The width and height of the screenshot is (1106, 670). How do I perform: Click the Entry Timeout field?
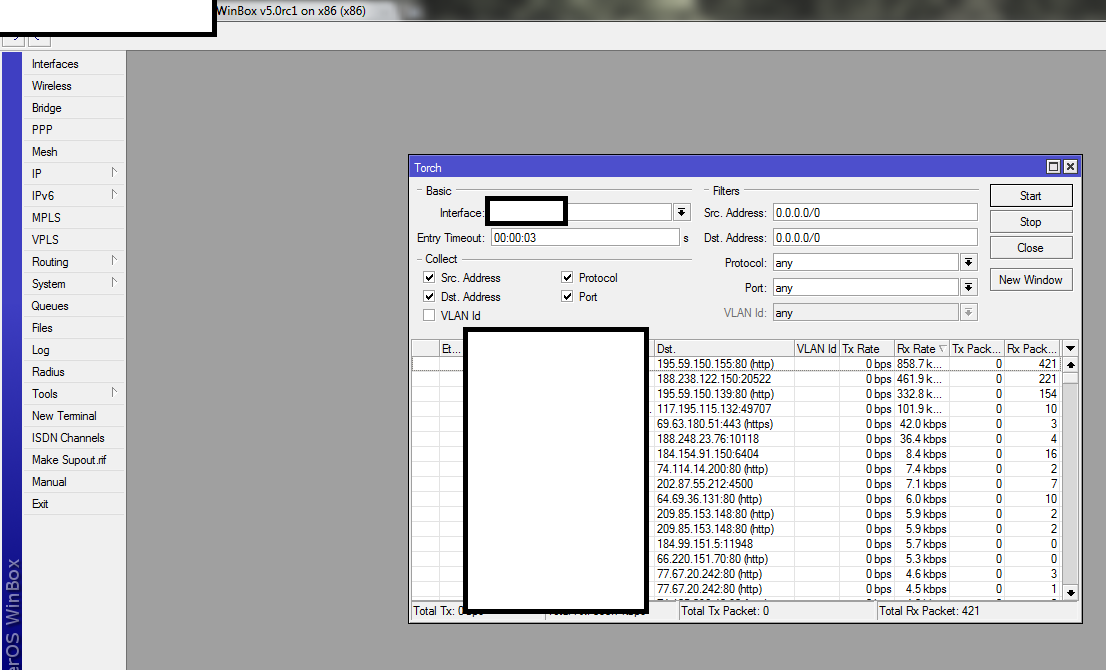pos(585,238)
